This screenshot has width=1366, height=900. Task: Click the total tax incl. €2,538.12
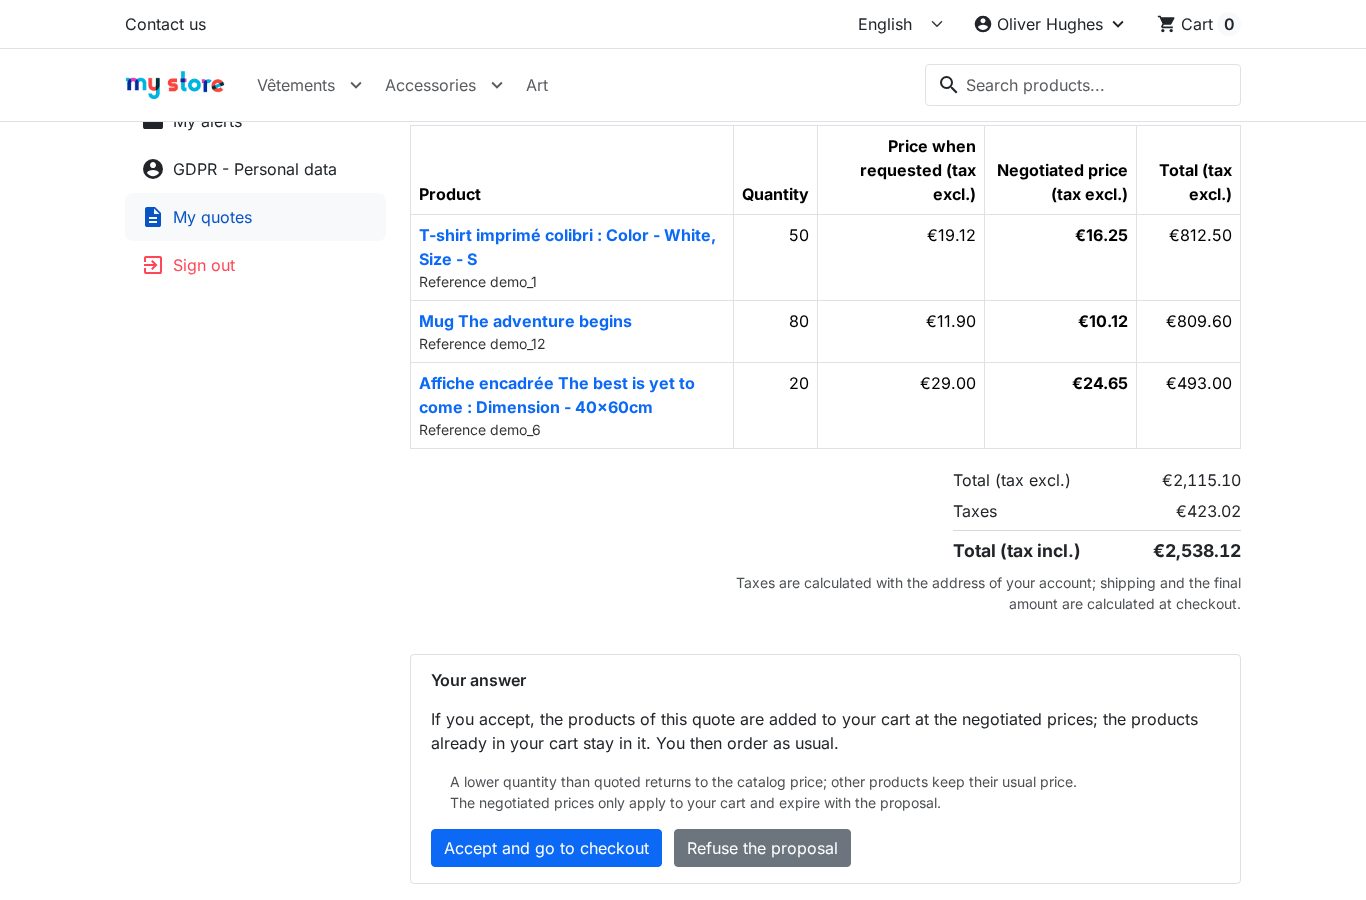coord(1196,551)
